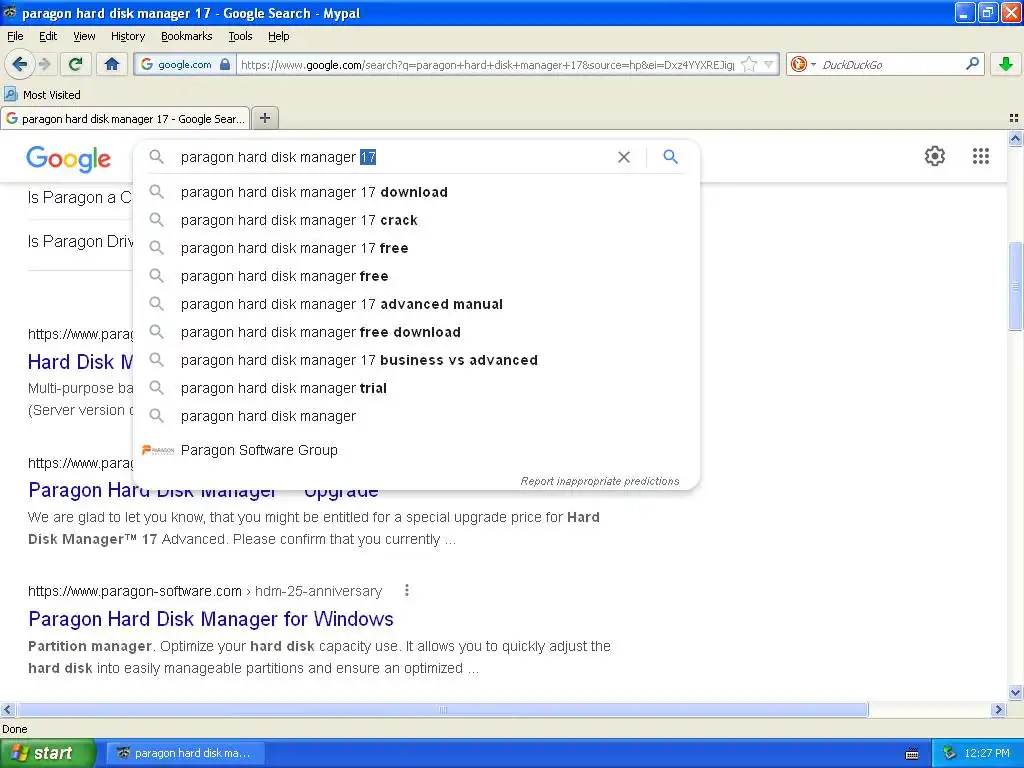This screenshot has height=768, width=1024.
Task: Clear the Google search box with X
Action: tap(624, 157)
